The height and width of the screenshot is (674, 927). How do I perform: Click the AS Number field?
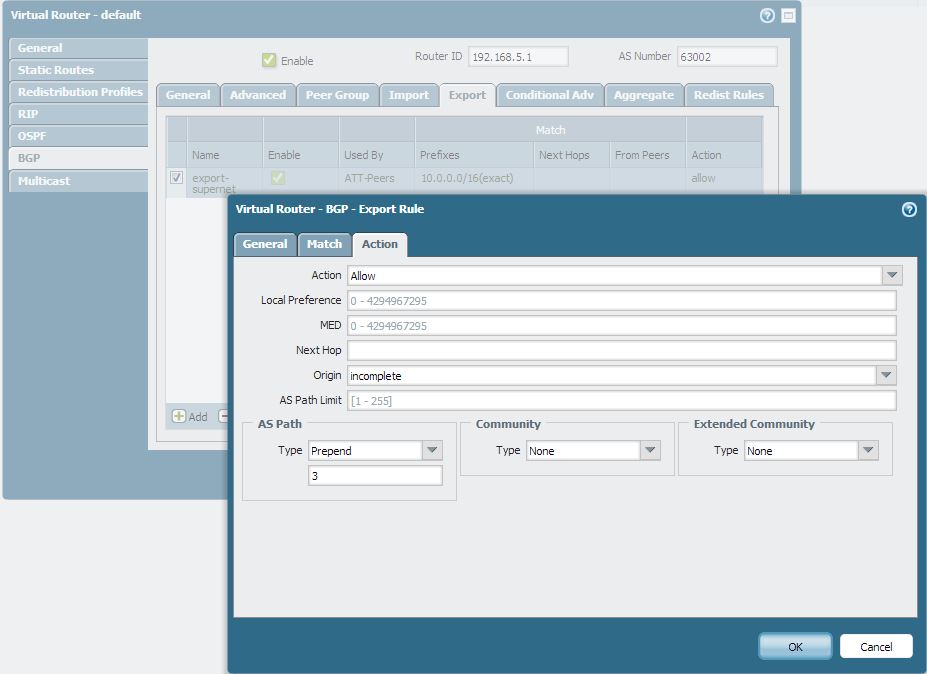[x=727, y=57]
